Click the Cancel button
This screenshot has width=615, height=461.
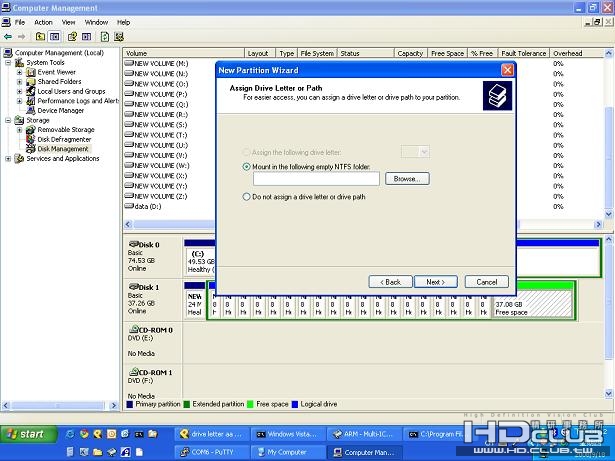[486, 282]
